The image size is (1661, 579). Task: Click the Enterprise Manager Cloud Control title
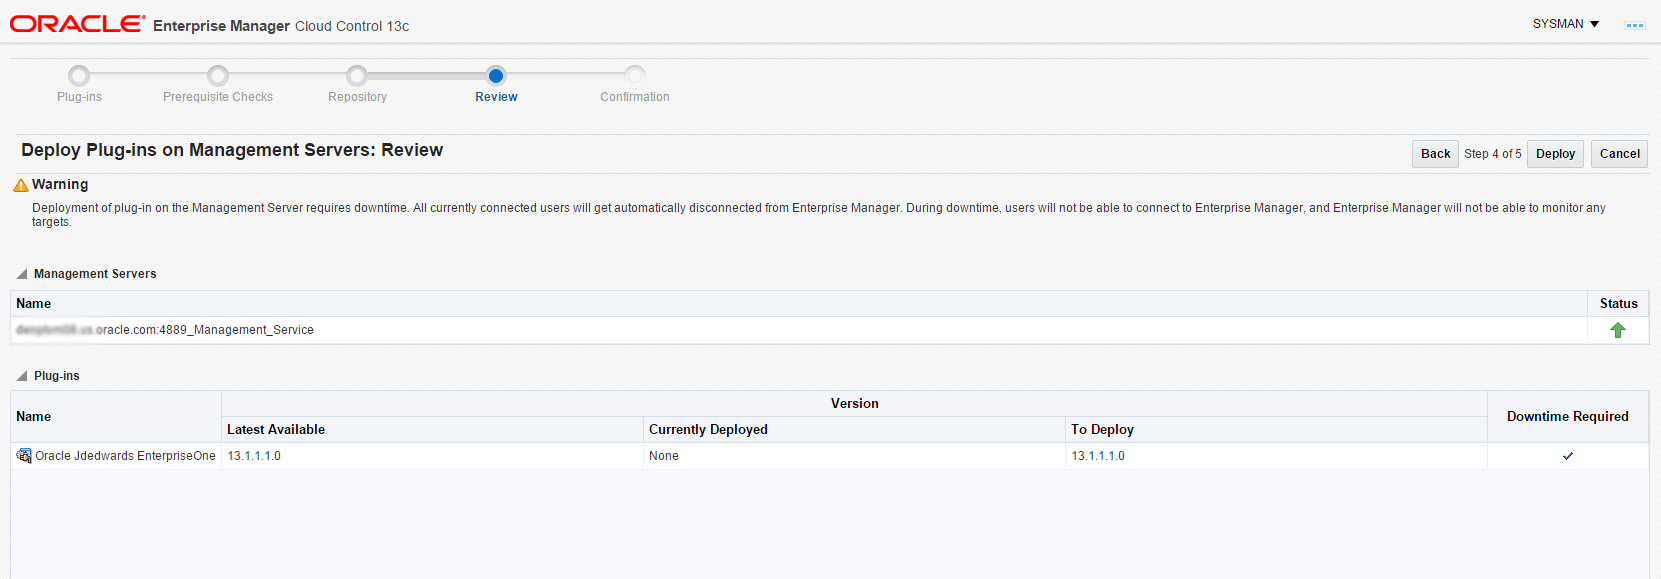281,26
